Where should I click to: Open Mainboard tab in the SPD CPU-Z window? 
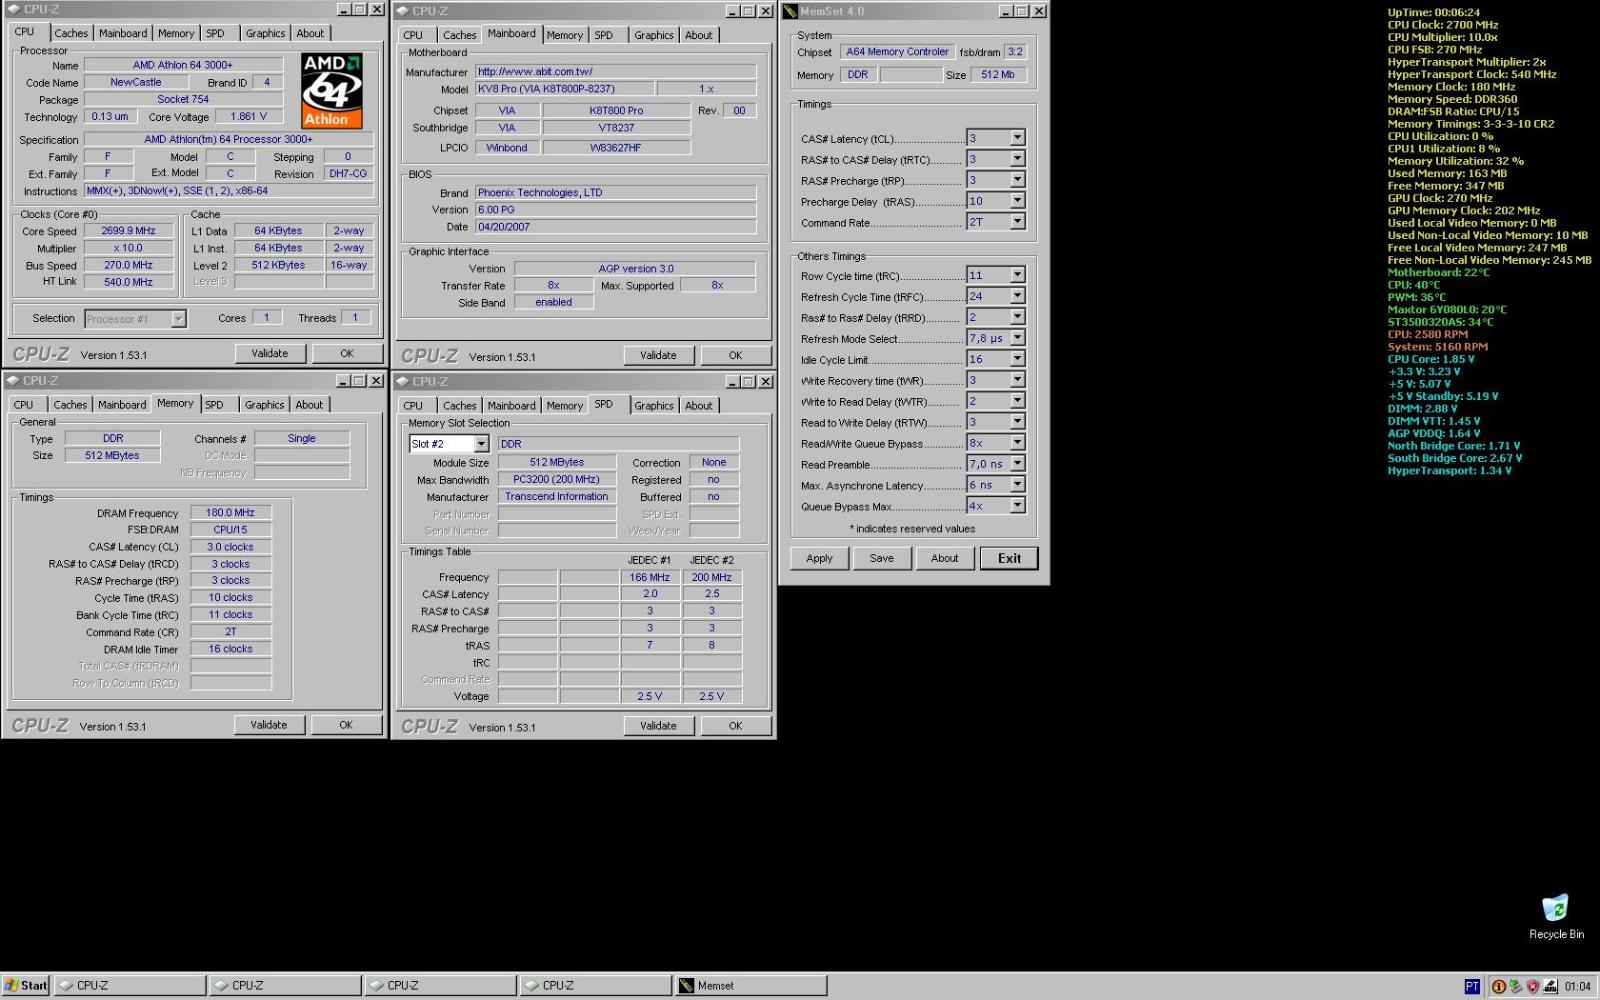(x=511, y=406)
